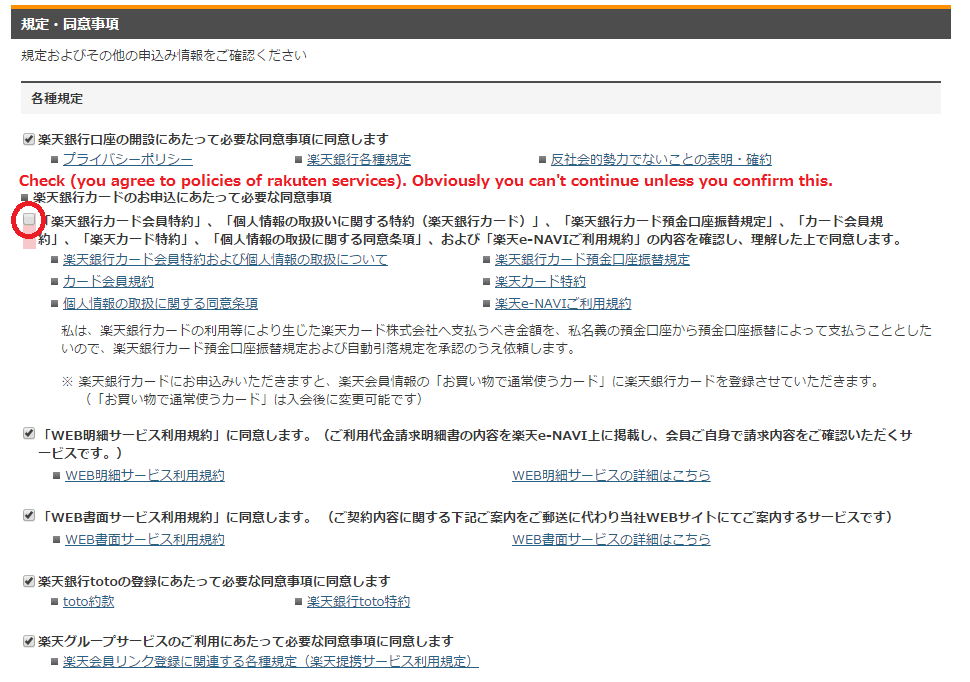Open the WEB書面サービス利用規約 link
The width and height of the screenshot is (970, 682).
tap(145, 540)
